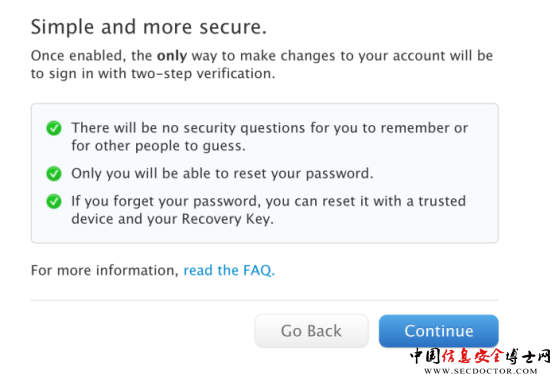
Task: Click the phrase 'two-step verification'
Action: [x=201, y=74]
